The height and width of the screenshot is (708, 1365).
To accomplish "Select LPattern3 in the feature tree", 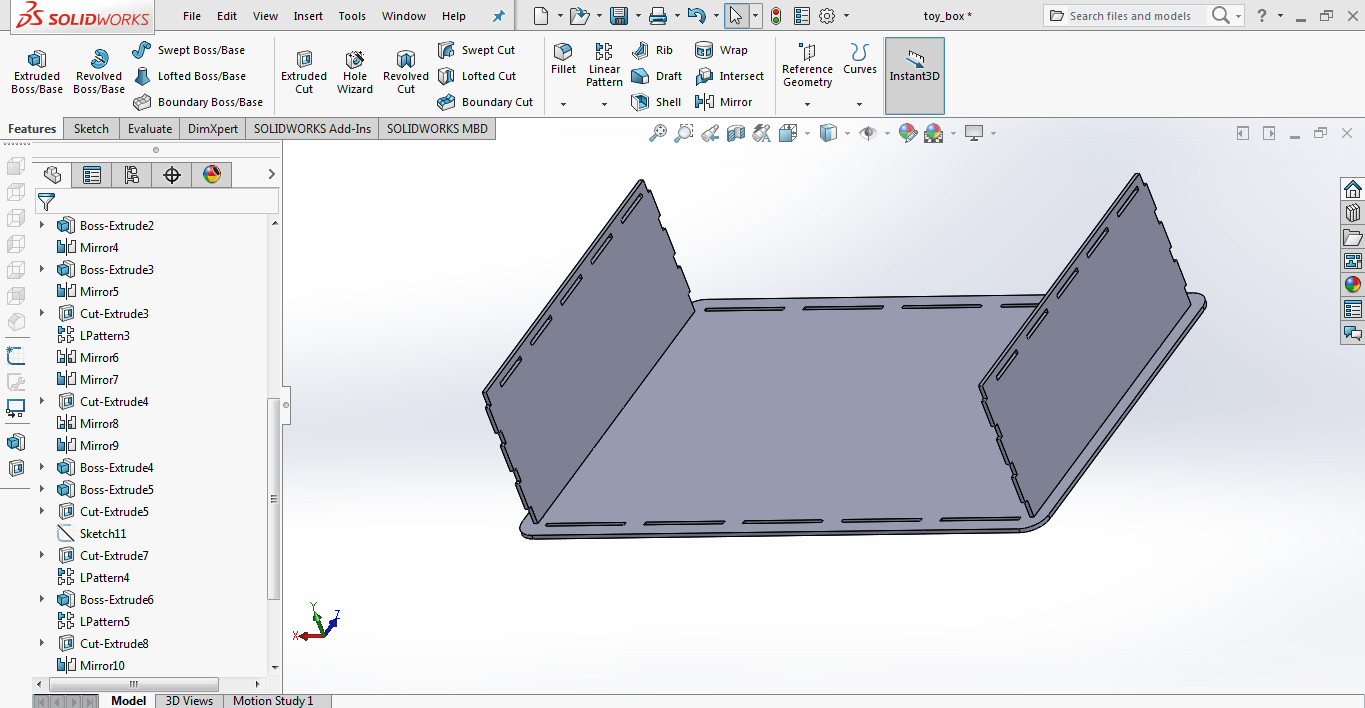I will tap(105, 336).
